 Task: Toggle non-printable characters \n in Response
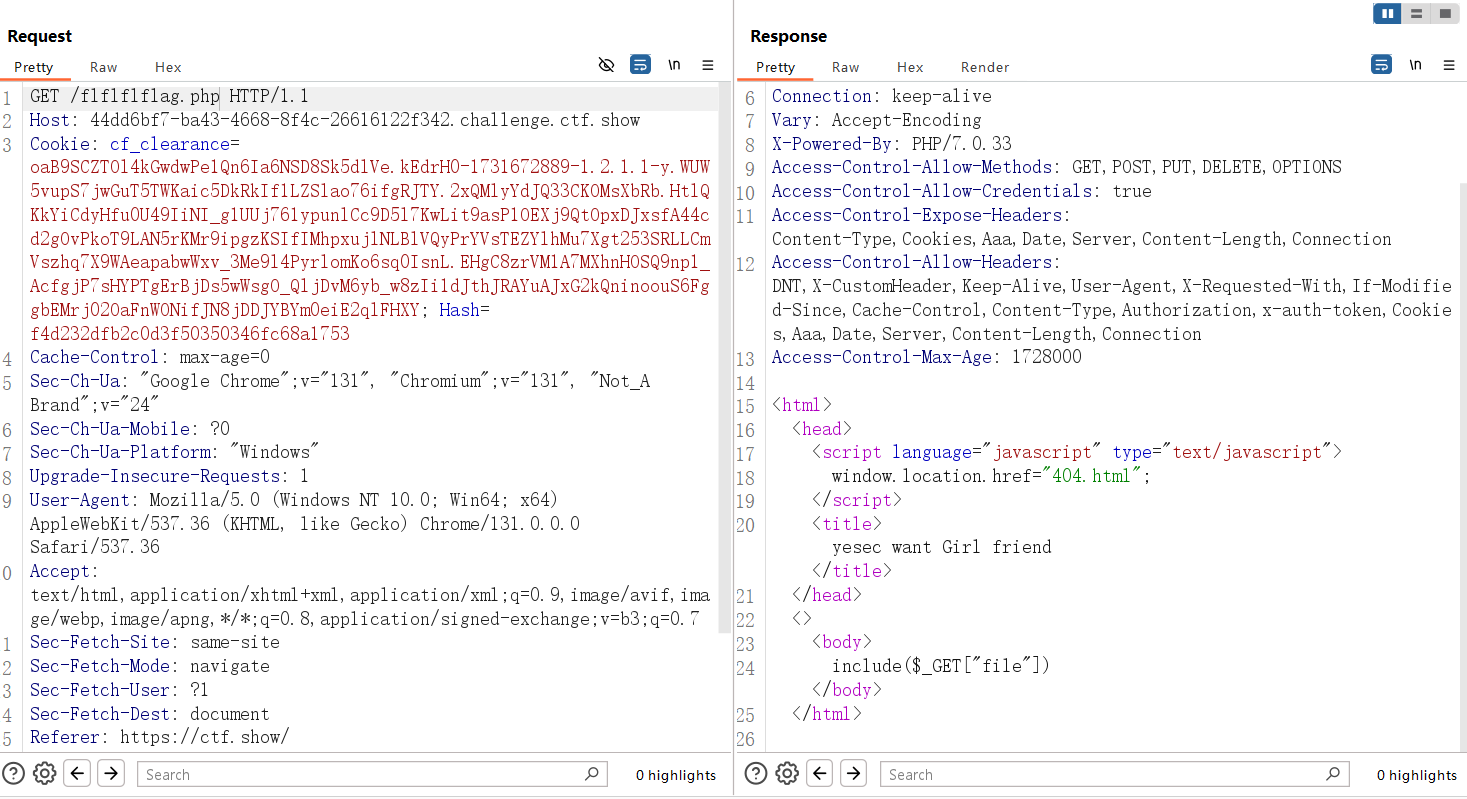[1415, 65]
